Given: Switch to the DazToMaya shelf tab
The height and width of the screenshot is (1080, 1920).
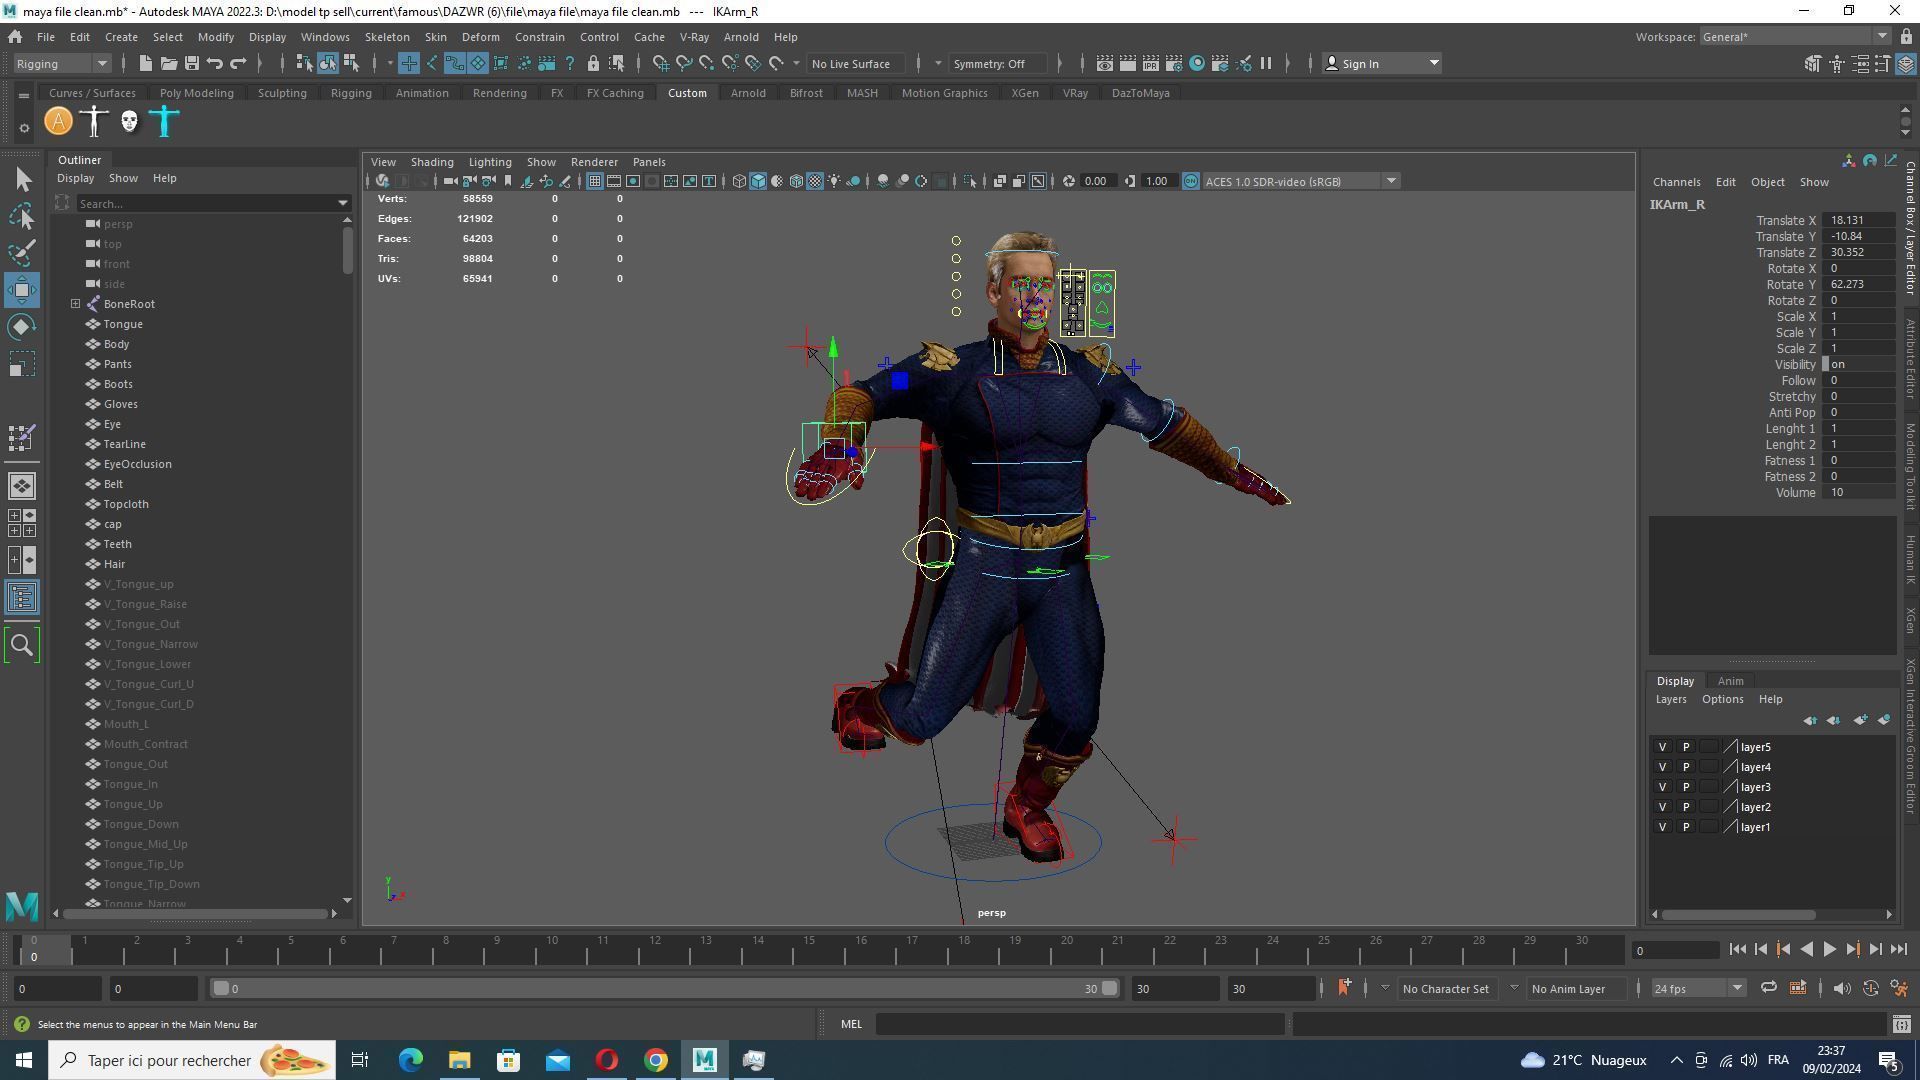Looking at the screenshot, I should [x=1140, y=93].
